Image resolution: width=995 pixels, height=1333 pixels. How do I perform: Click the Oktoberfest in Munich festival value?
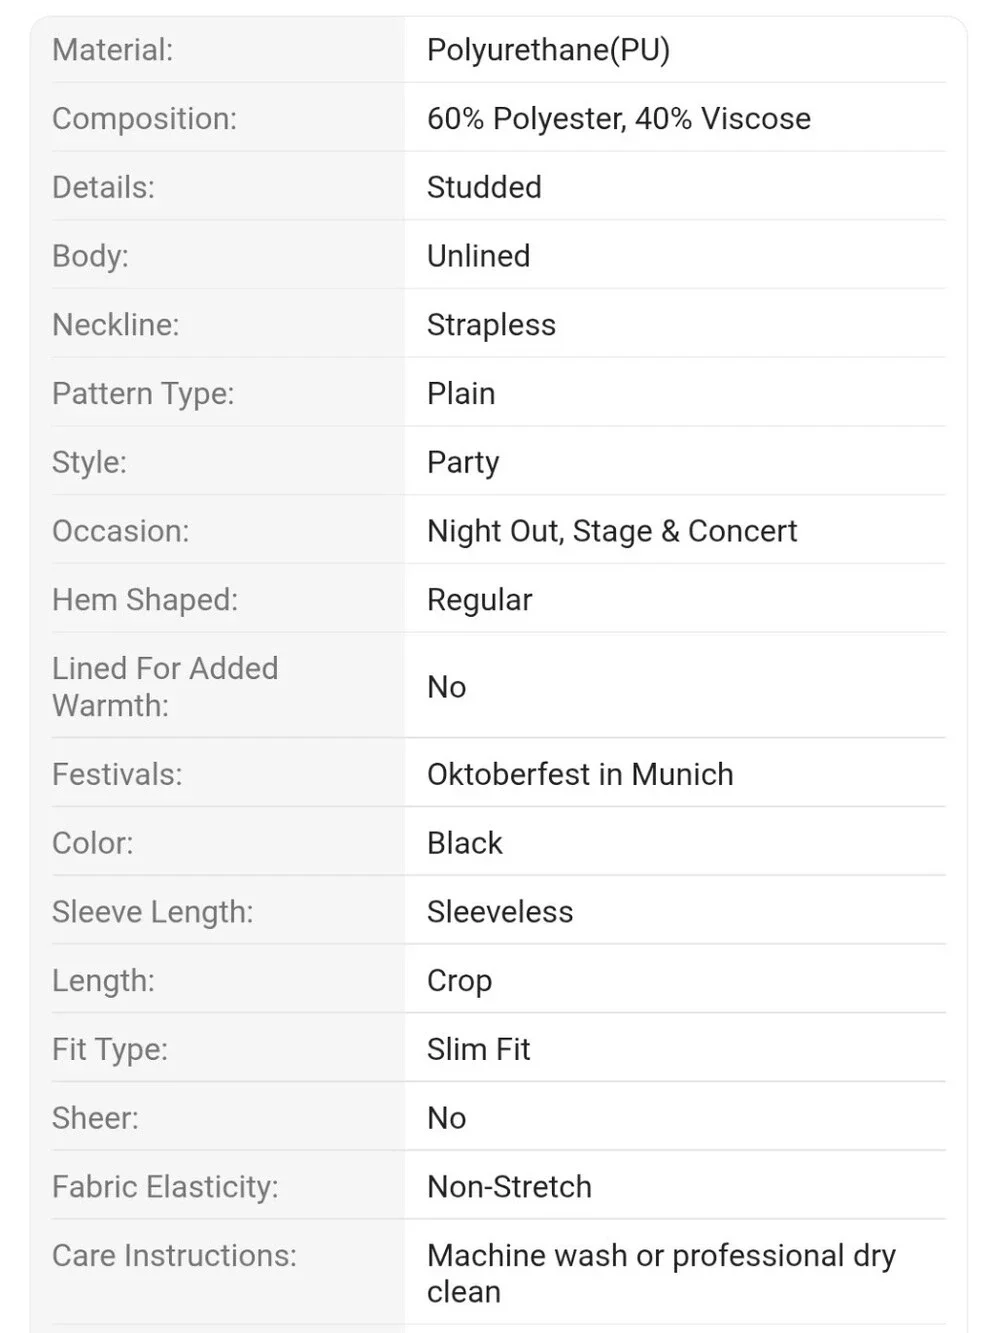click(580, 774)
